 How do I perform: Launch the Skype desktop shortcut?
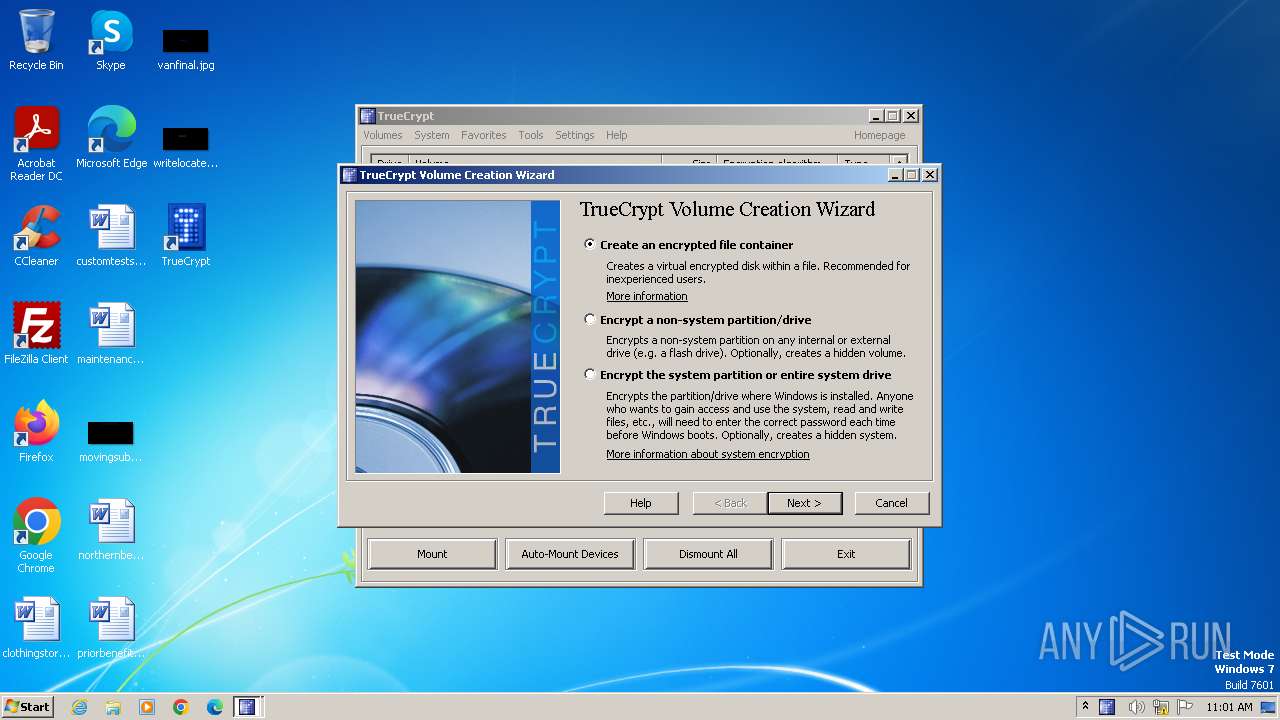[110, 40]
